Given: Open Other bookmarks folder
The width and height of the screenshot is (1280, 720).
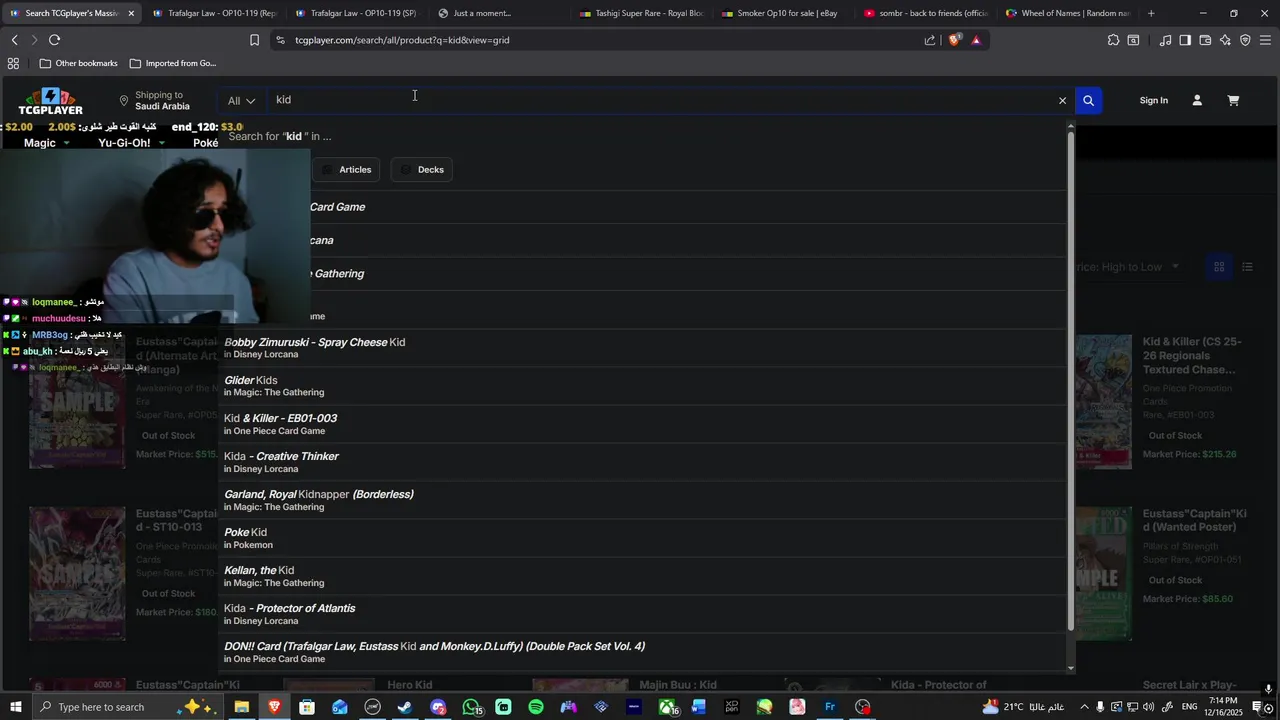Looking at the screenshot, I should 79,63.
